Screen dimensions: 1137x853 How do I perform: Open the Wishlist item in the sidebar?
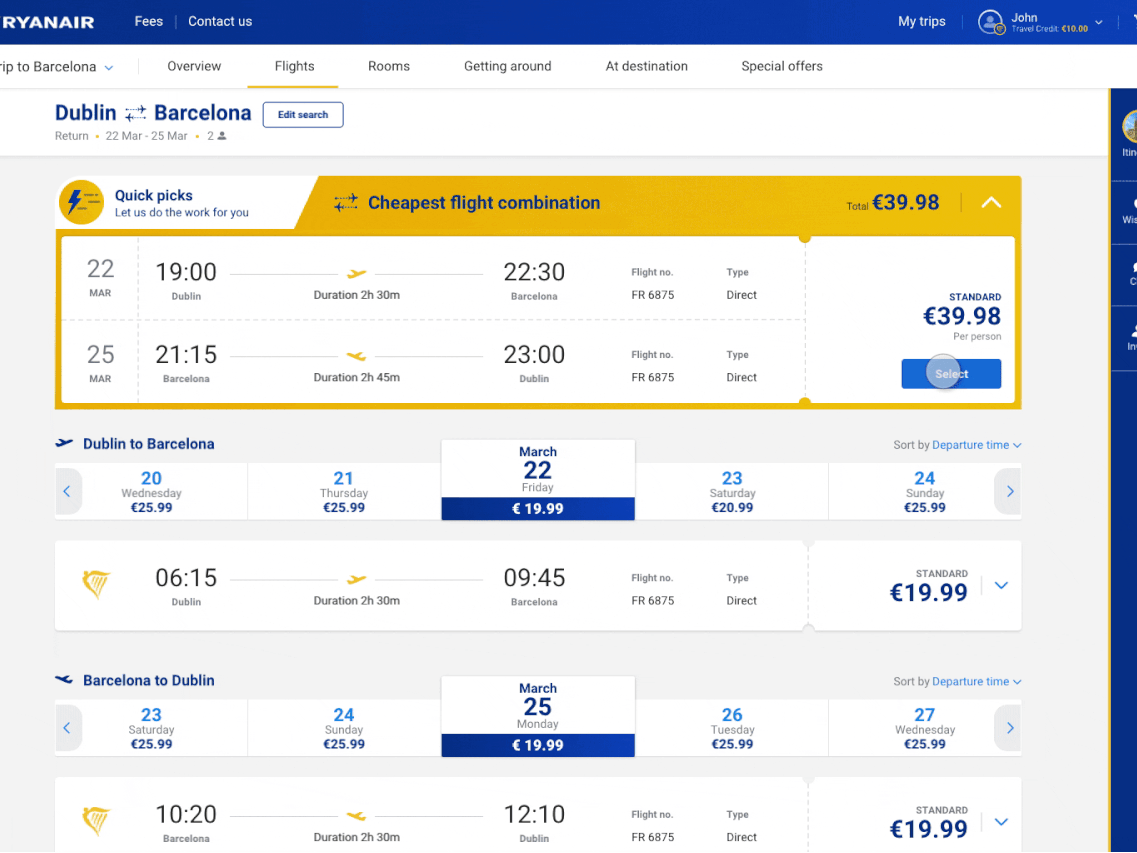click(x=1129, y=210)
